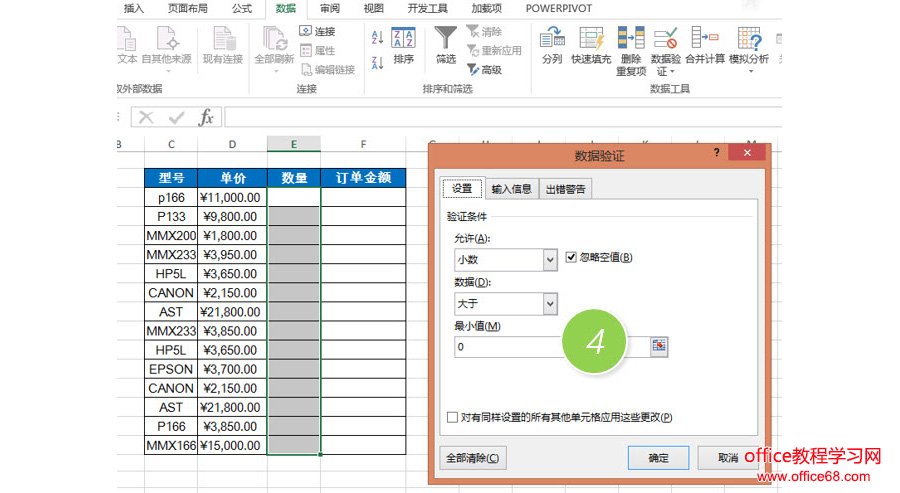The width and height of the screenshot is (900, 493).
Task: Click the Flash Fill (快速填充) icon
Action: [x=591, y=39]
